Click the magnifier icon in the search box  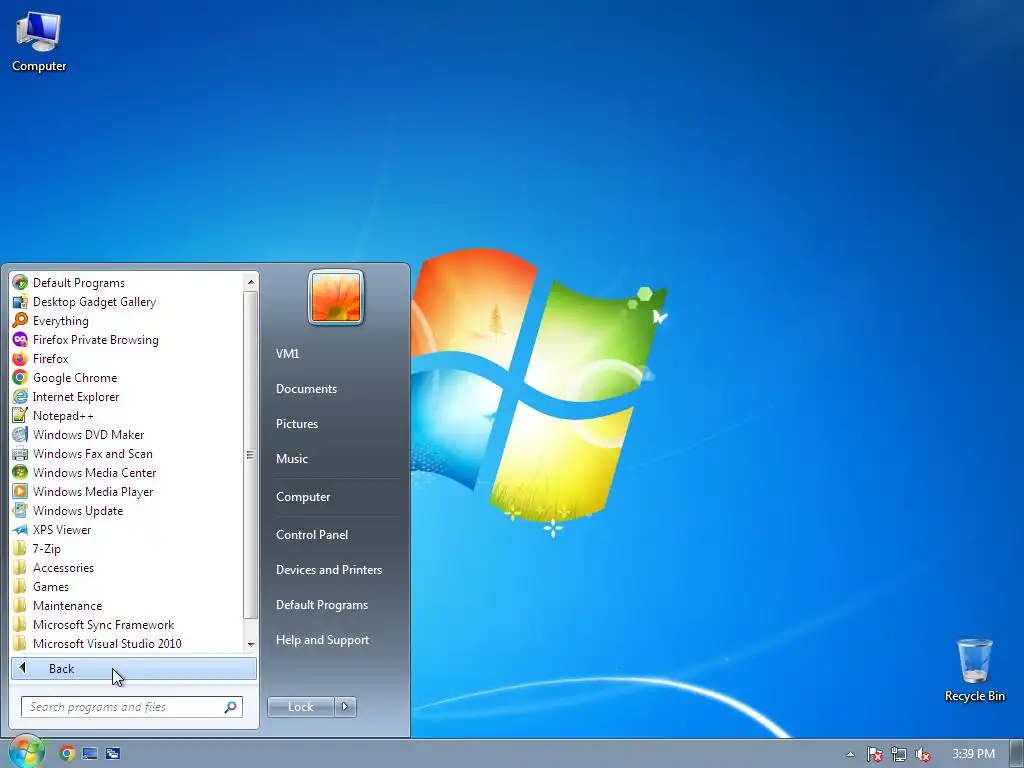tap(231, 707)
